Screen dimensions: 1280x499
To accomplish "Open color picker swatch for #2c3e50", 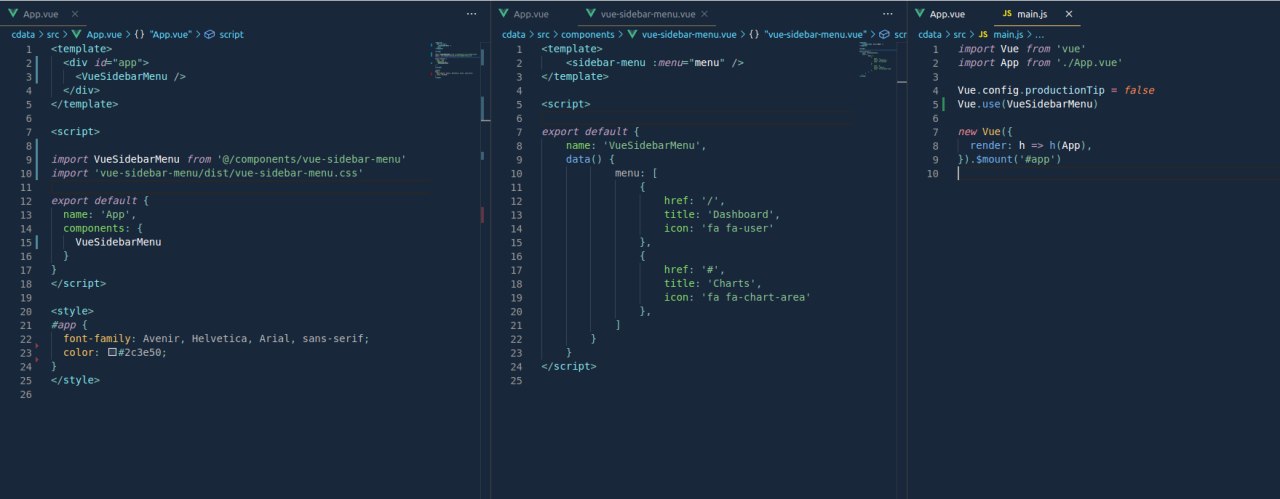I will tap(113, 352).
